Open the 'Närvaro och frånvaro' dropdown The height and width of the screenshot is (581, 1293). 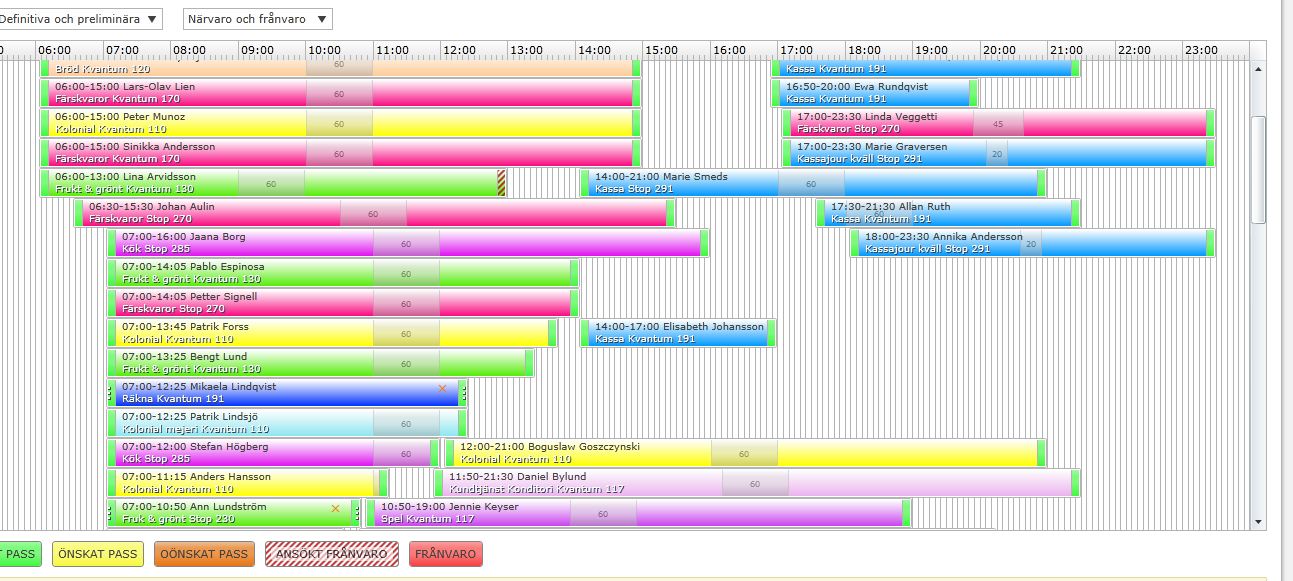tap(258, 19)
